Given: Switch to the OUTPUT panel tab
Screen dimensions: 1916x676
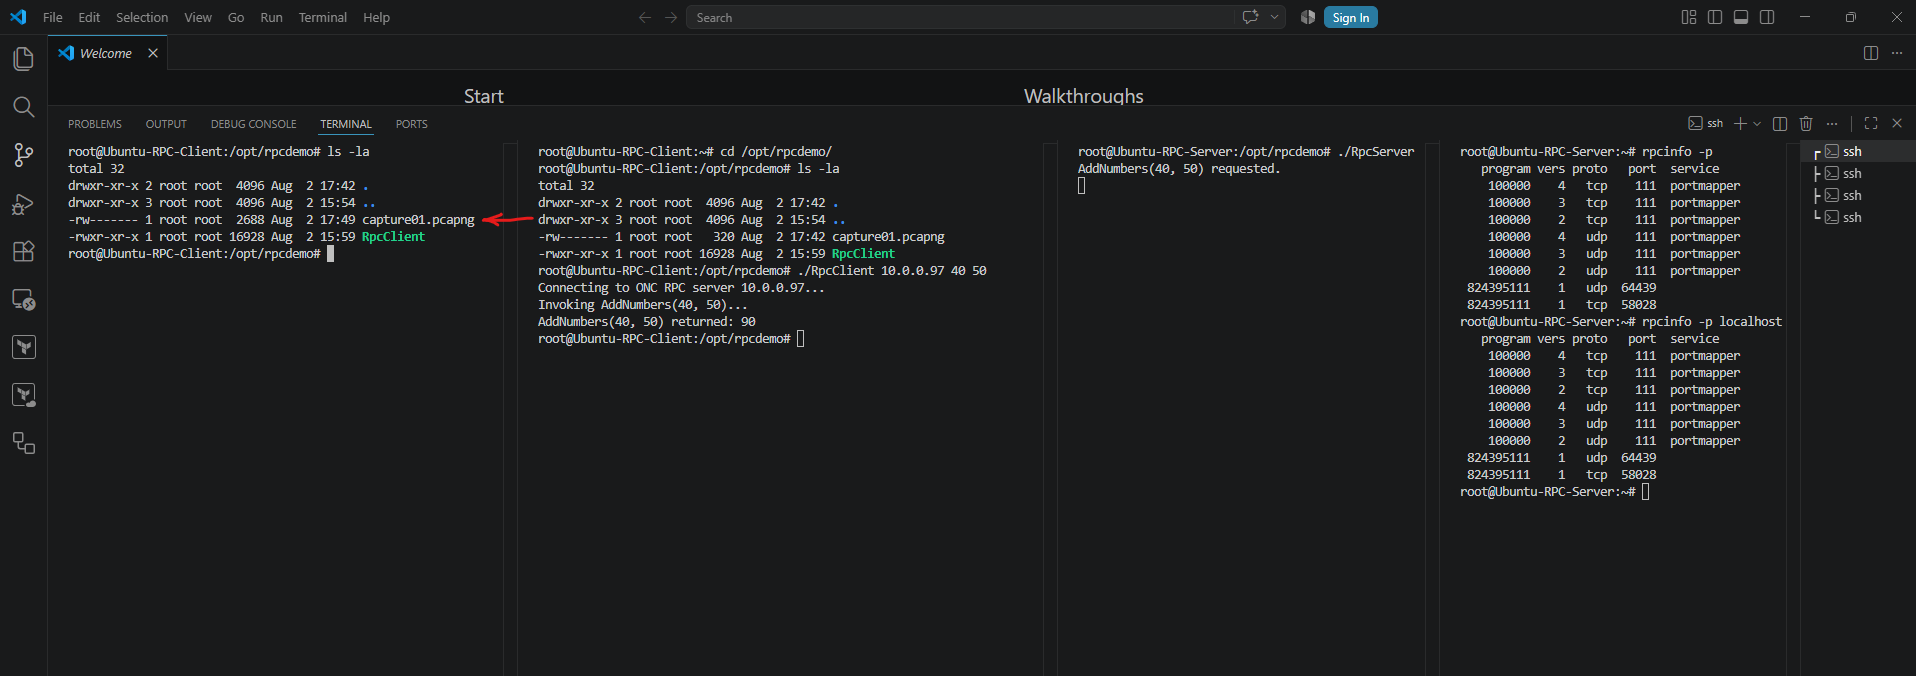Looking at the screenshot, I should click(x=166, y=124).
